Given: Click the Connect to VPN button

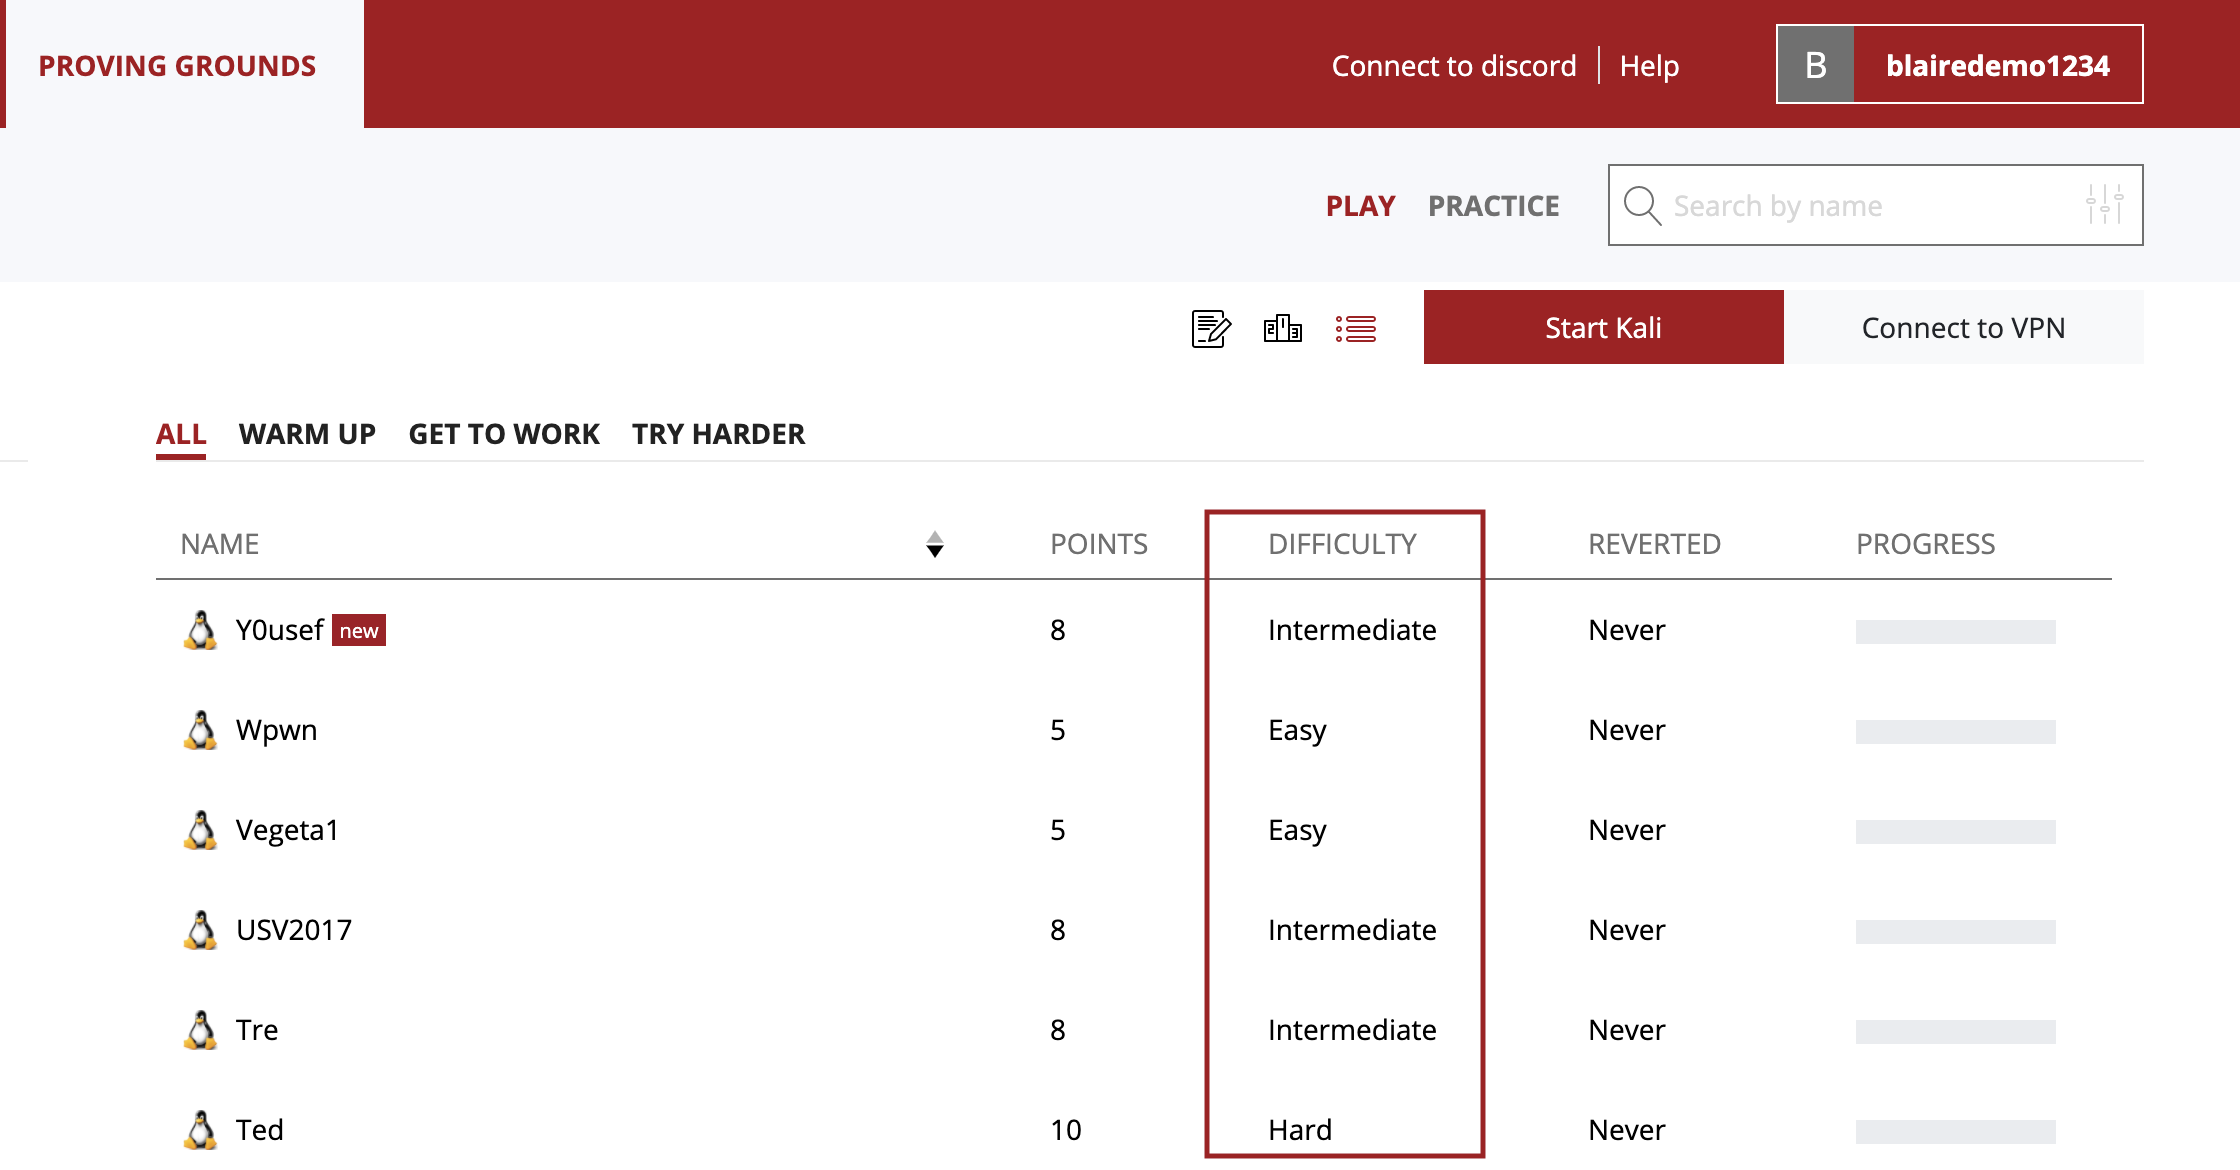Looking at the screenshot, I should click(1964, 328).
